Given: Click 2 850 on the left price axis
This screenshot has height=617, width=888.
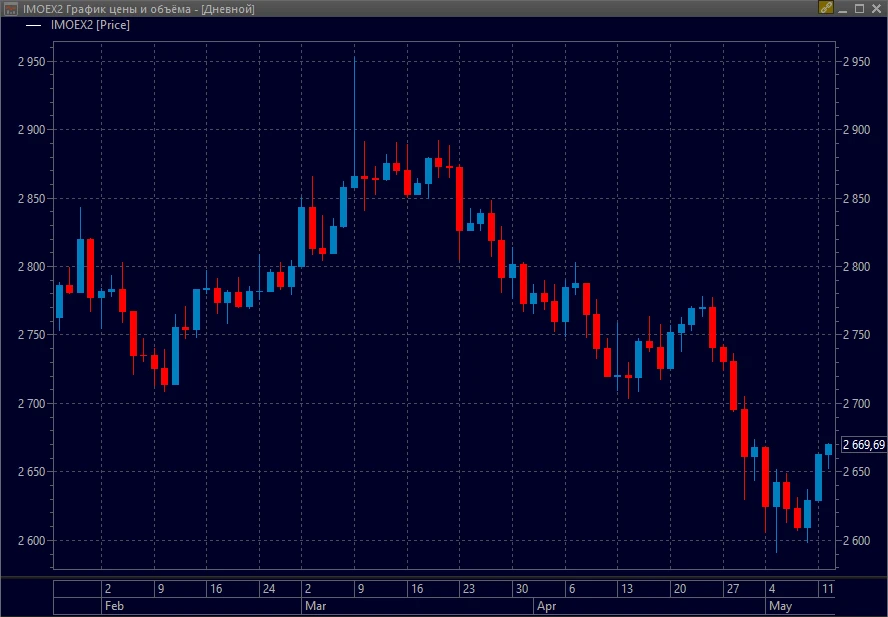Looking at the screenshot, I should click(x=32, y=199).
